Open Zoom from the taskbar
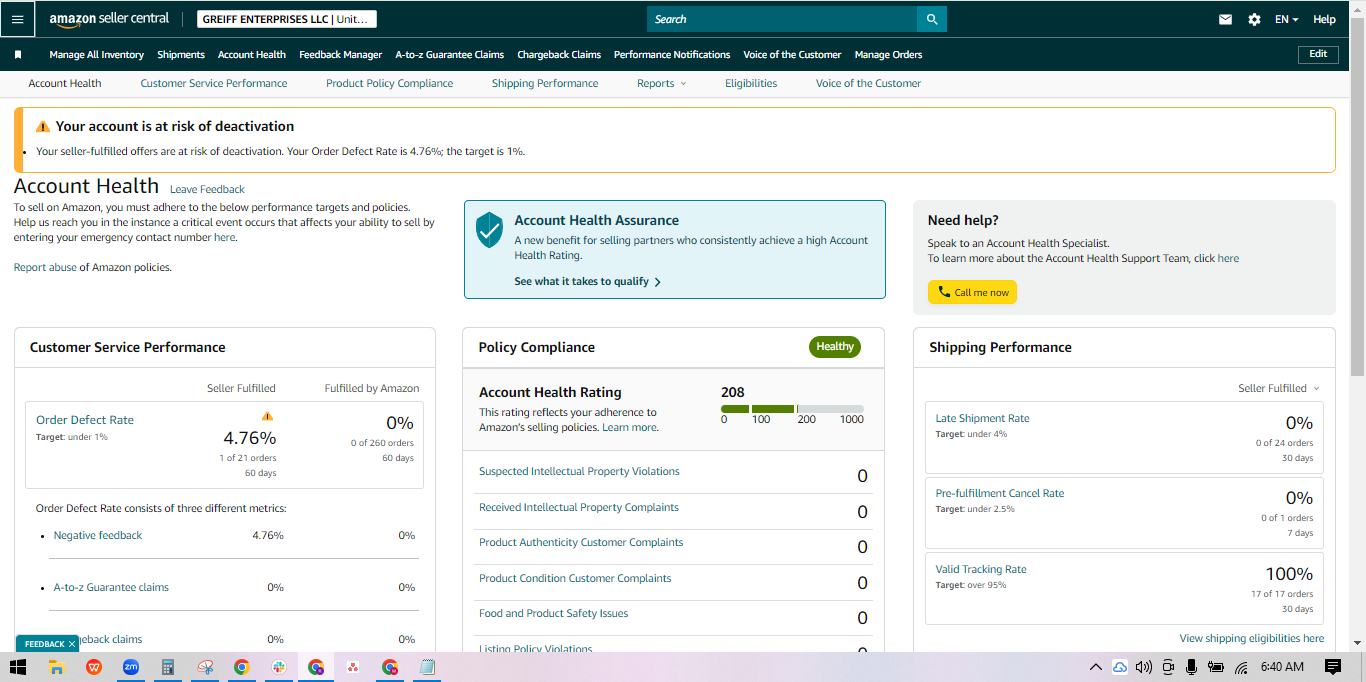Screen dimensions: 1366x682 point(130,667)
